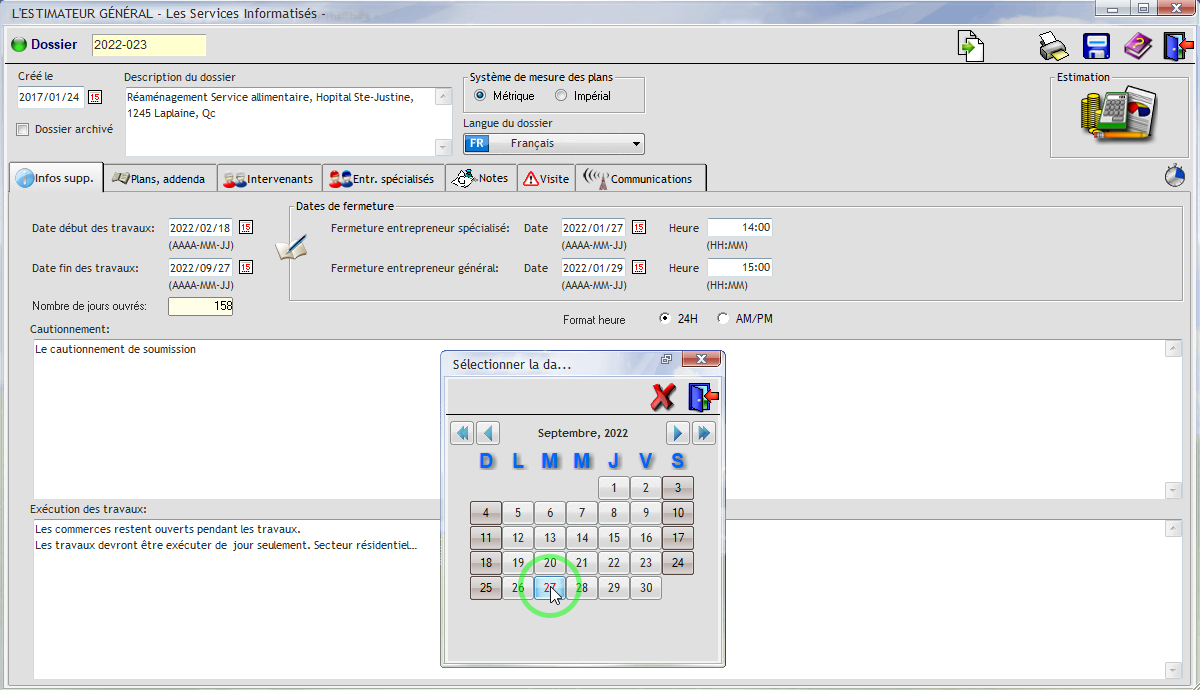The height and width of the screenshot is (690, 1200).
Task: Expand the Langue du dossier dropdown
Action: (636, 144)
